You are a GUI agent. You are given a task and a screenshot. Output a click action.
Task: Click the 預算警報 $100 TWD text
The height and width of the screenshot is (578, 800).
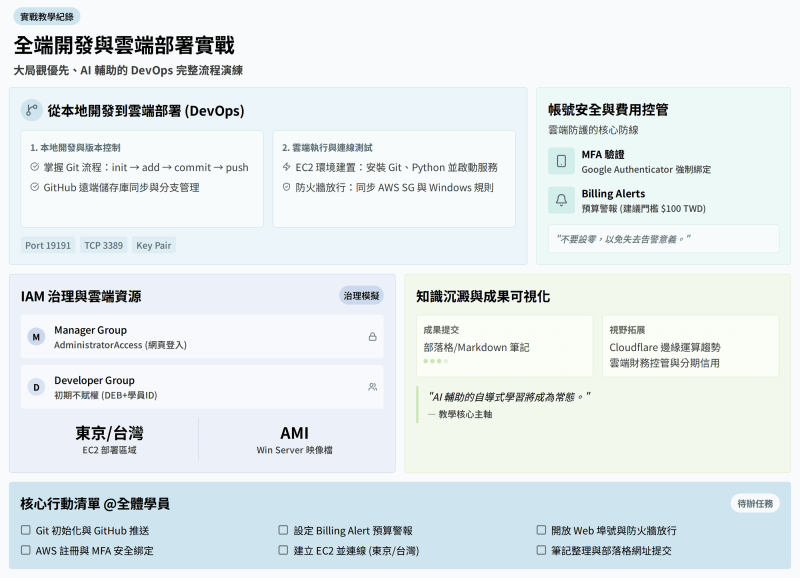(643, 208)
